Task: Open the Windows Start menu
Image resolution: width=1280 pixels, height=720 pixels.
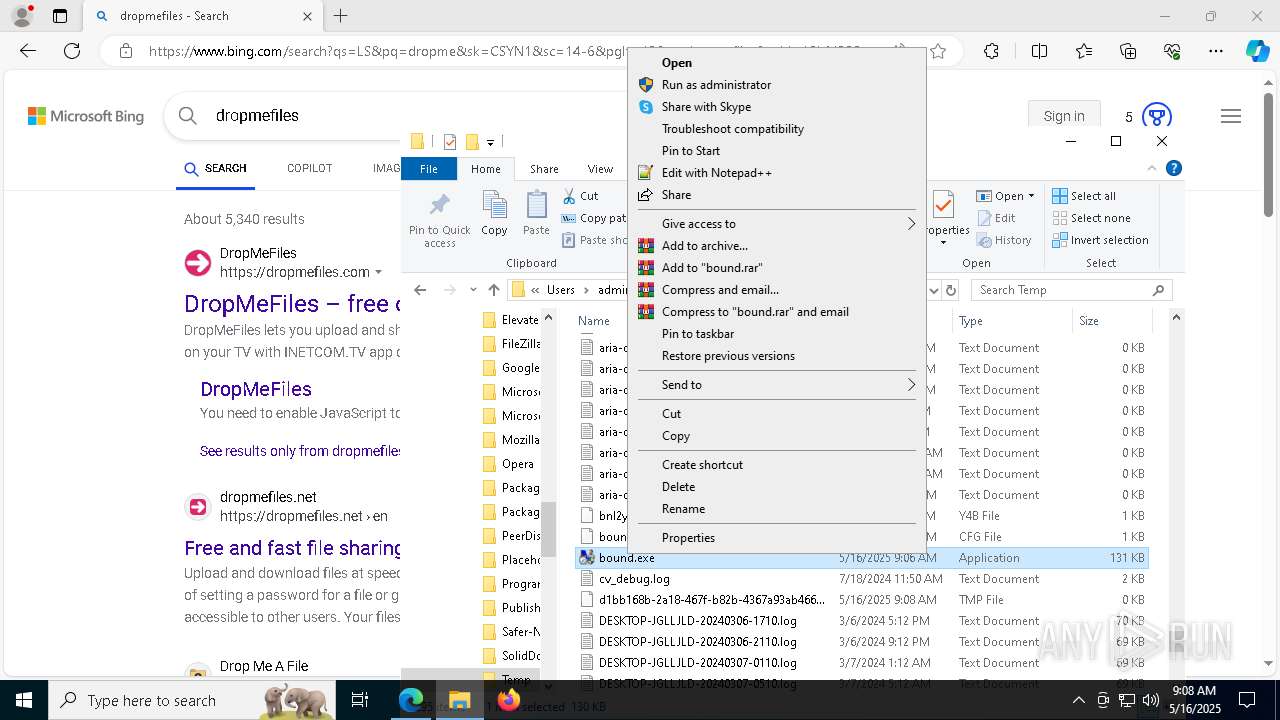Action: click(23, 700)
